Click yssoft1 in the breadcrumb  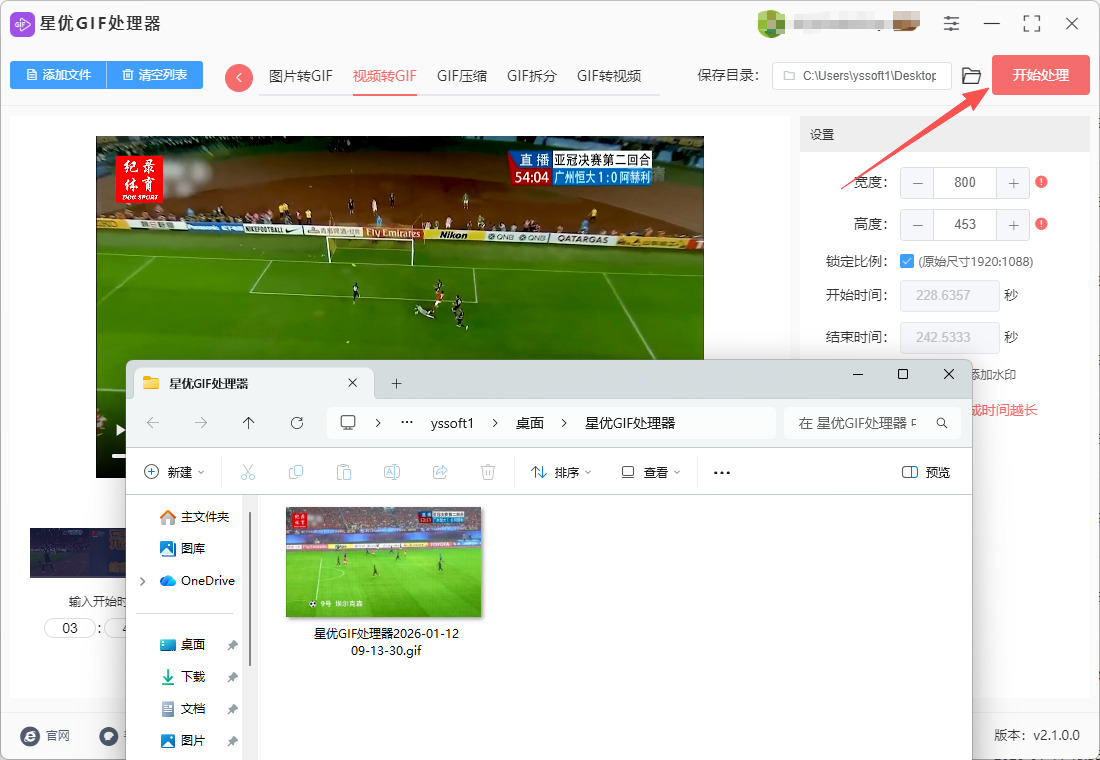[x=452, y=423]
